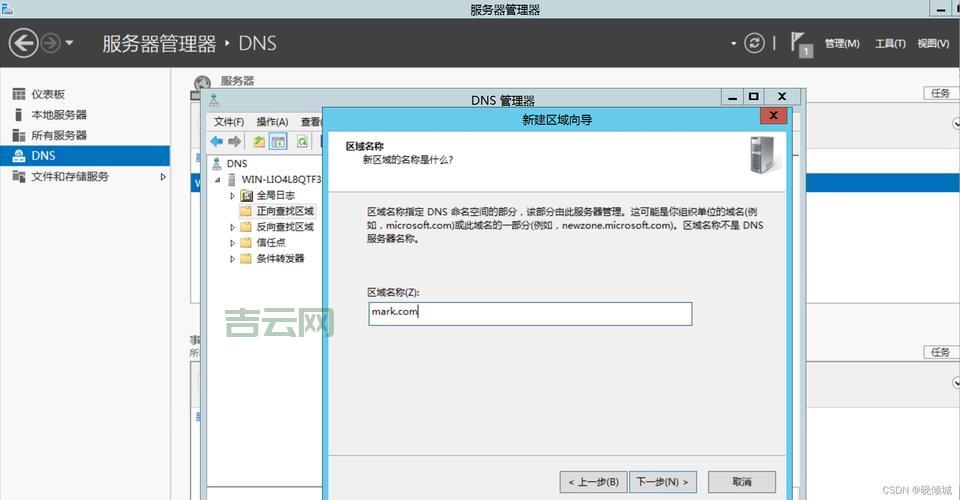Open the notifications flag

tap(799, 42)
